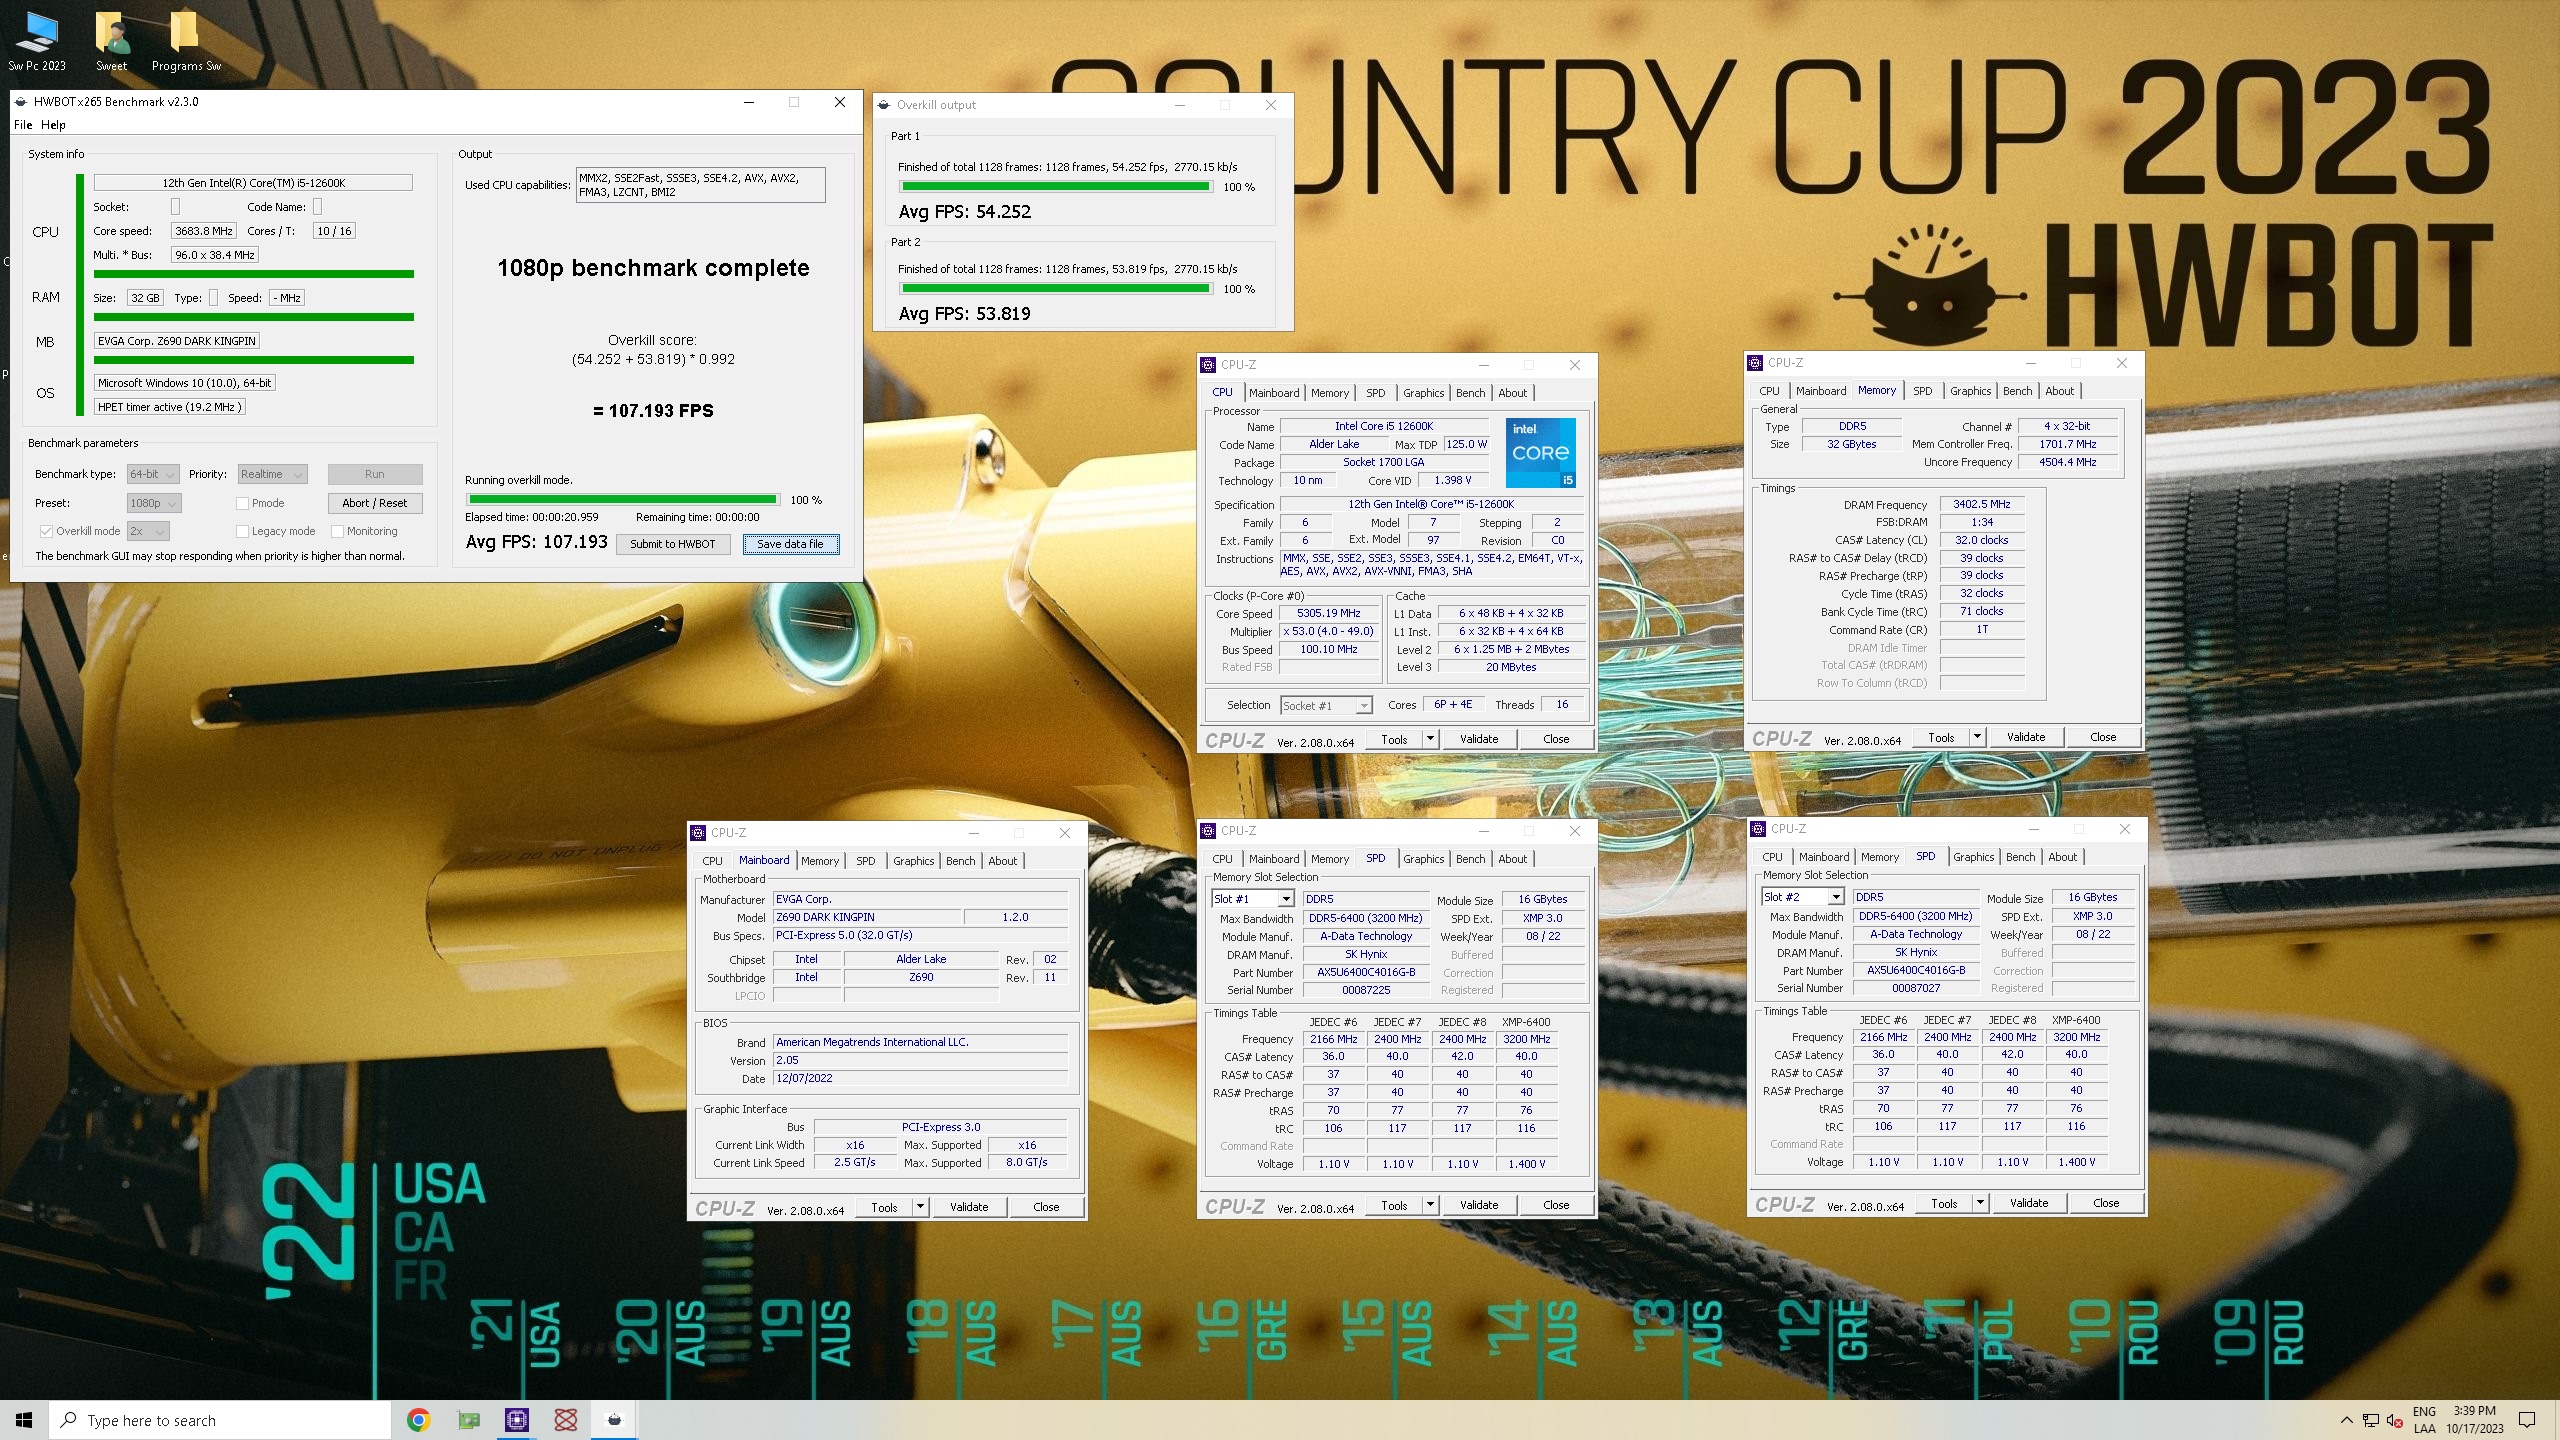This screenshot has width=2560, height=1440.
Task: Click Submit to HWBOT button
Action: (x=673, y=544)
